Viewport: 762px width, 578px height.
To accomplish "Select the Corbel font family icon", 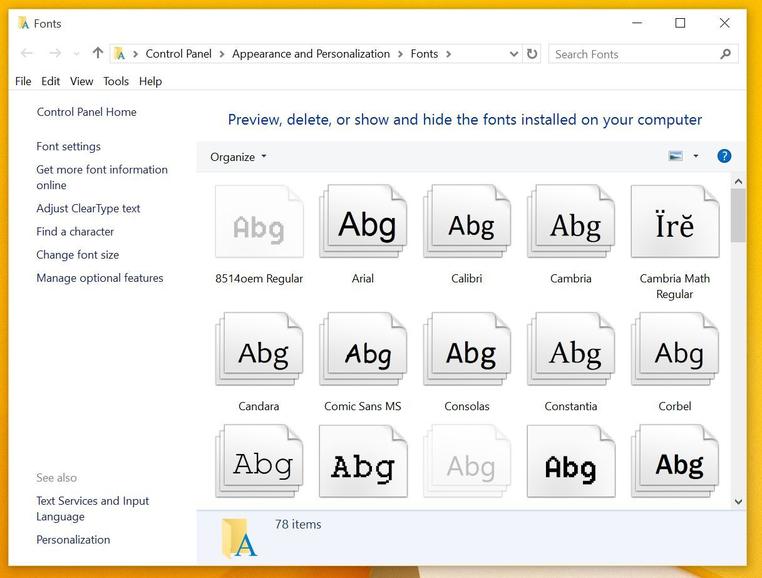I will click(675, 349).
